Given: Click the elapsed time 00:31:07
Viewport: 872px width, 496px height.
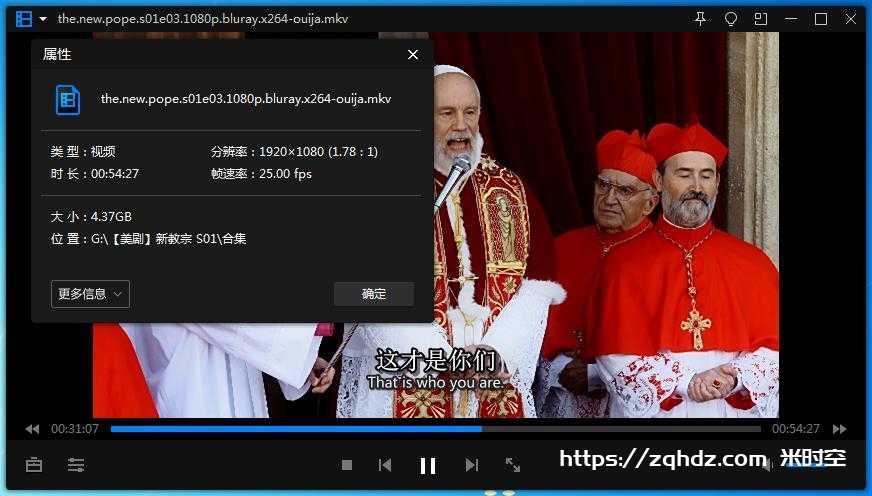Looking at the screenshot, I should (x=75, y=429).
